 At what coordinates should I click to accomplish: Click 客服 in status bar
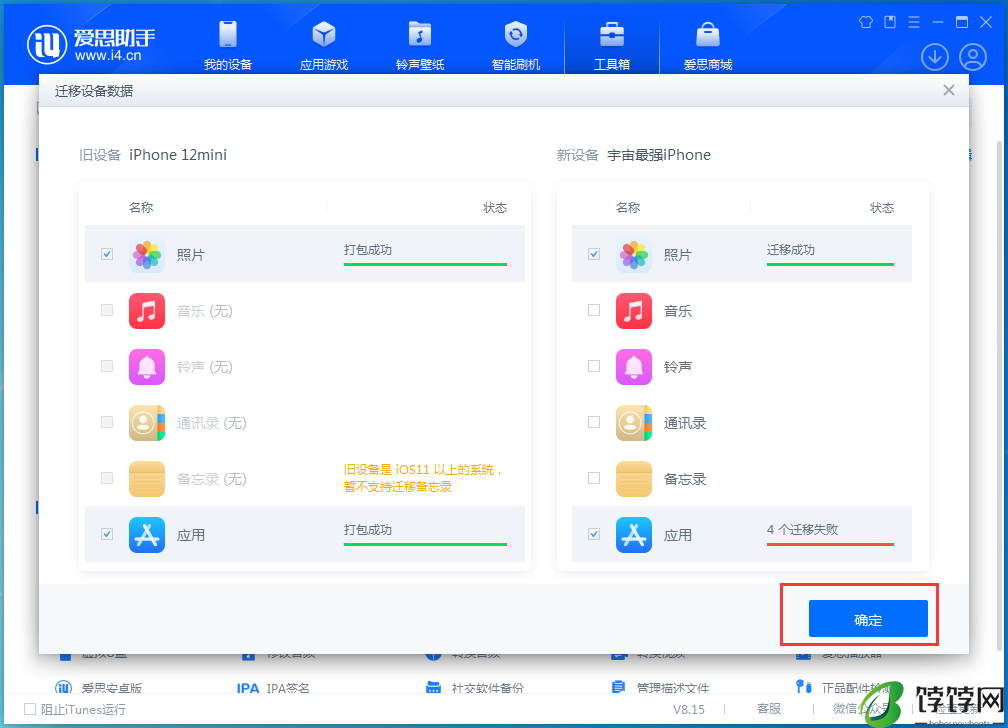click(x=769, y=709)
